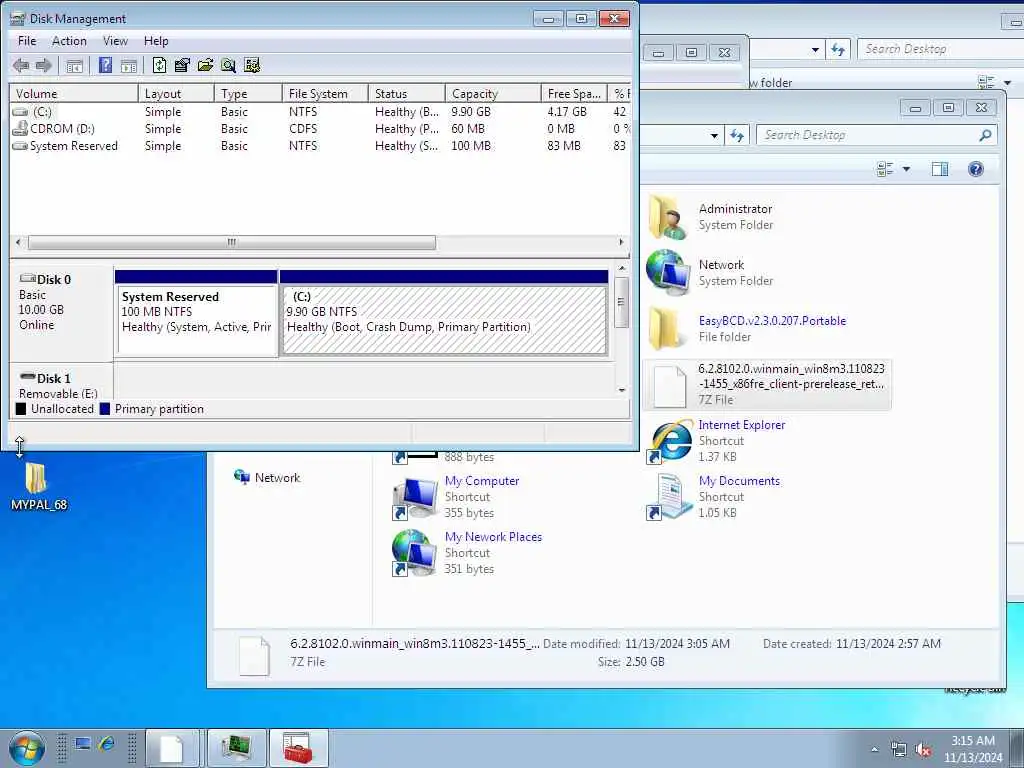The image size is (1024, 768).
Task: Select the (C:) 9.90 GB partition block
Action: pyautogui.click(x=444, y=313)
